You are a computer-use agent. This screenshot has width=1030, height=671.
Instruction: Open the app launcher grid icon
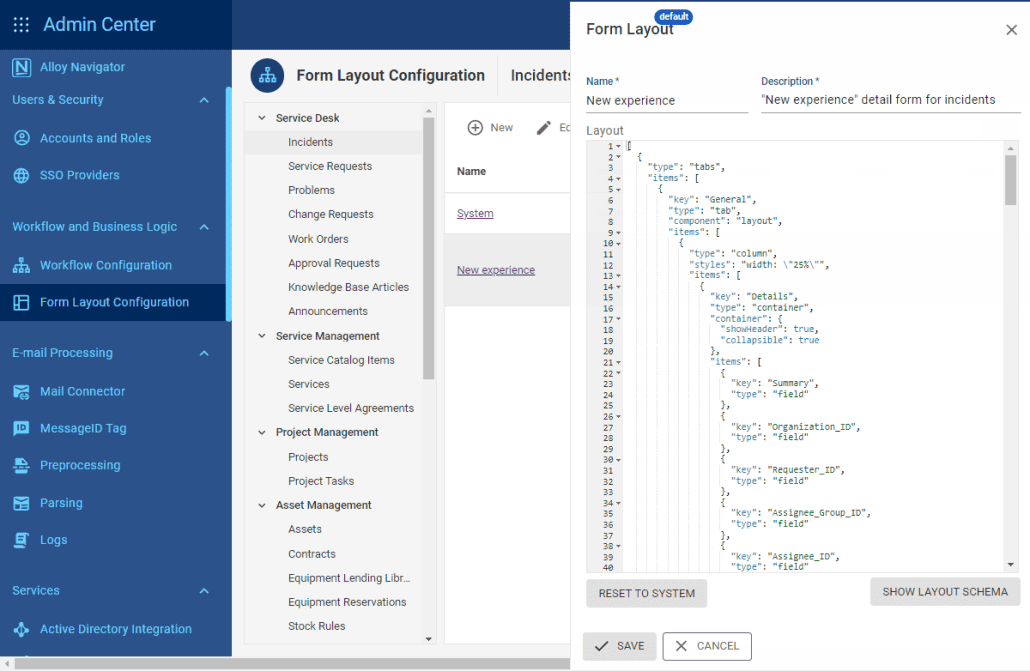click(21, 25)
